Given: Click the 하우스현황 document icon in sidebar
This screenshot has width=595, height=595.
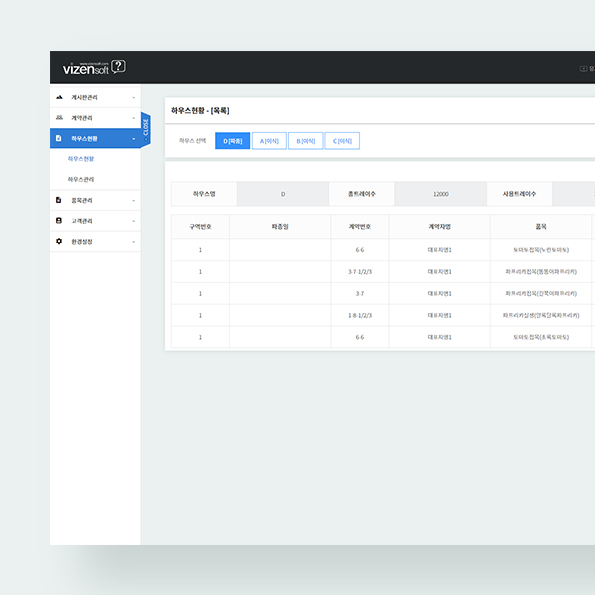Looking at the screenshot, I should click(58, 138).
